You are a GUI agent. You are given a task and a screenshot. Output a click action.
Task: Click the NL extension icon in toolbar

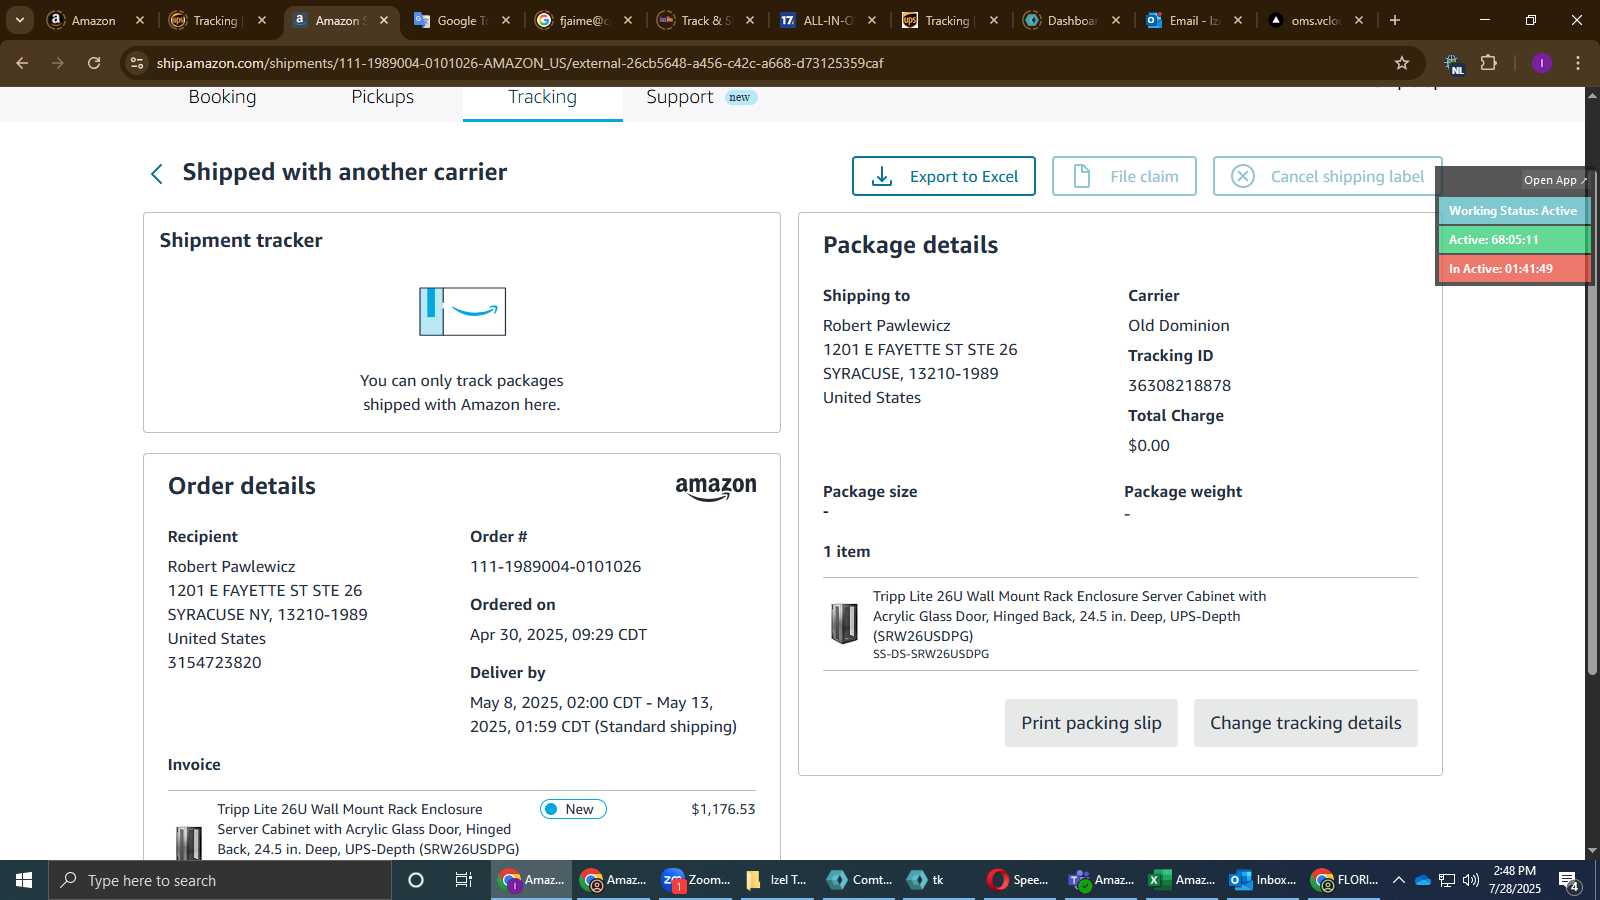(1453, 63)
